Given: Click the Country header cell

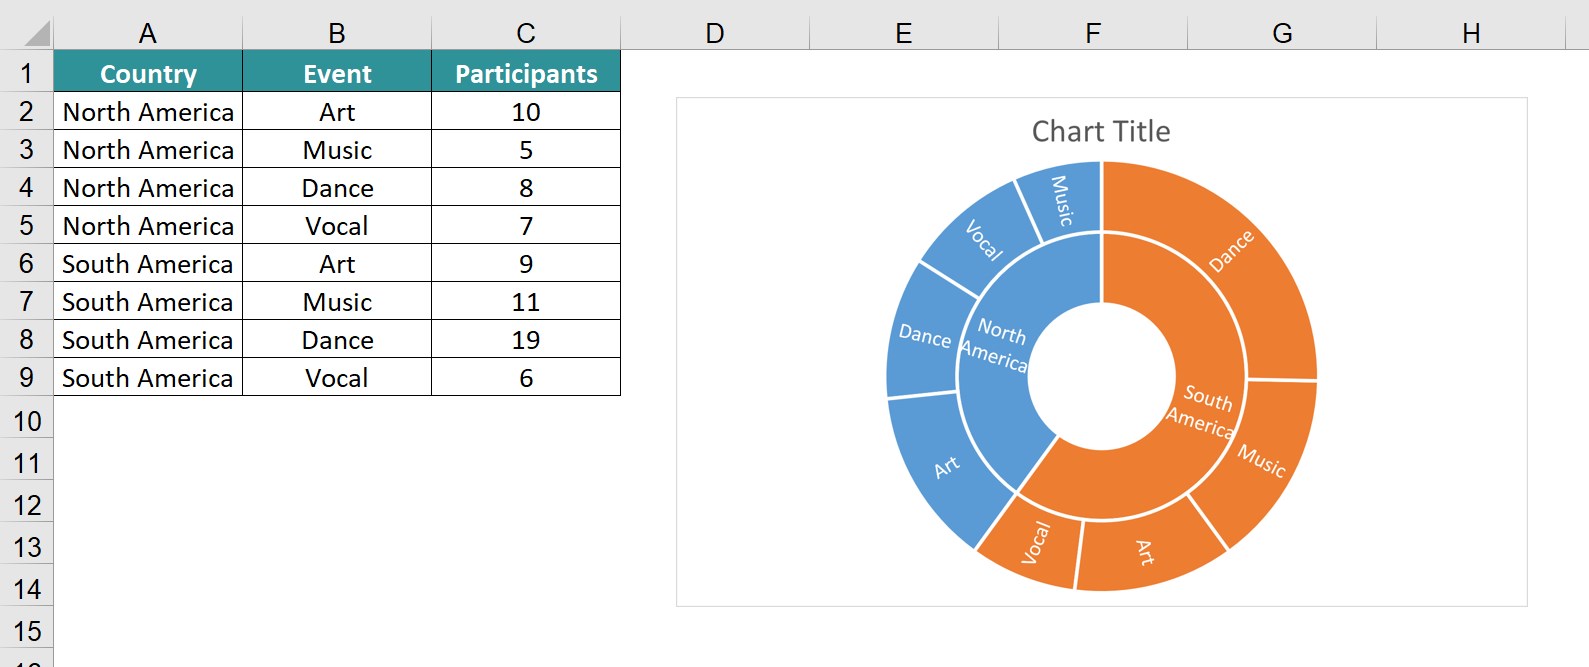Looking at the screenshot, I should tap(148, 72).
